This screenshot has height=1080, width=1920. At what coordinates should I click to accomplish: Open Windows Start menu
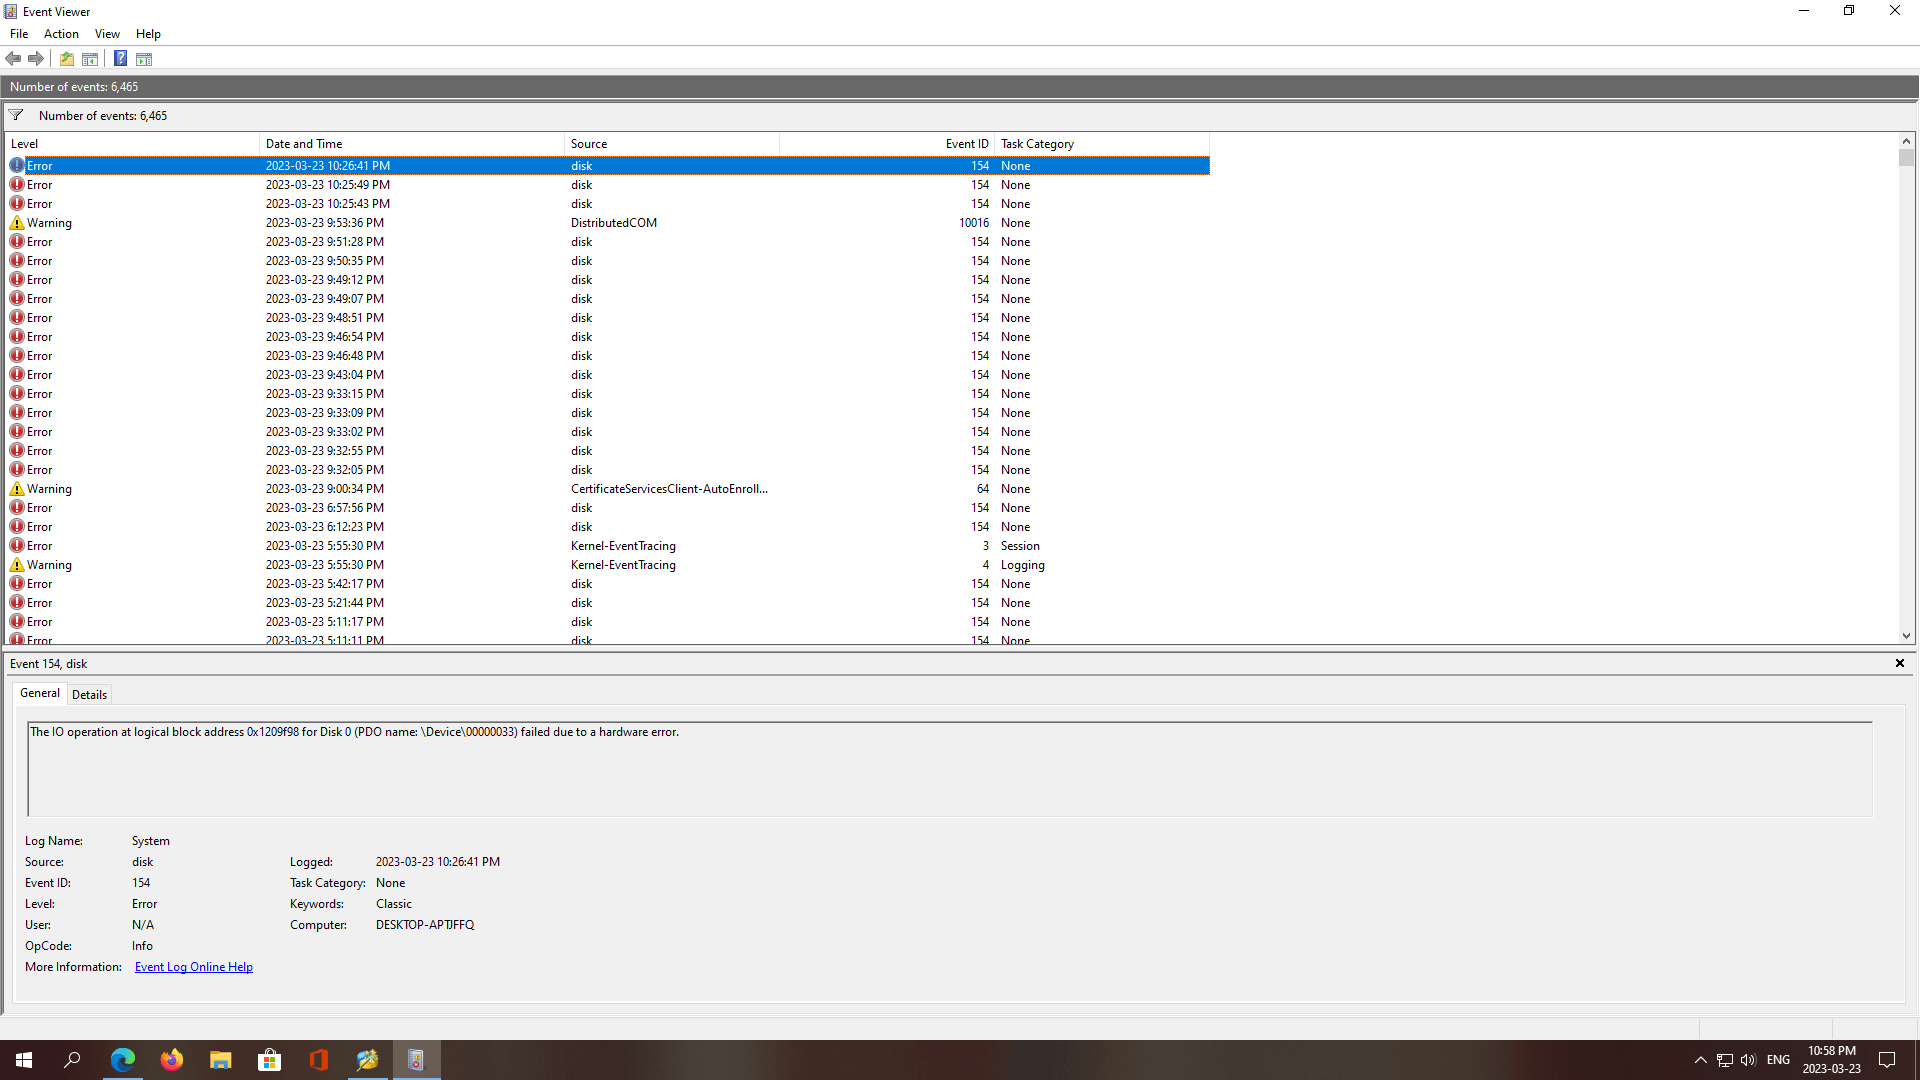(24, 1060)
